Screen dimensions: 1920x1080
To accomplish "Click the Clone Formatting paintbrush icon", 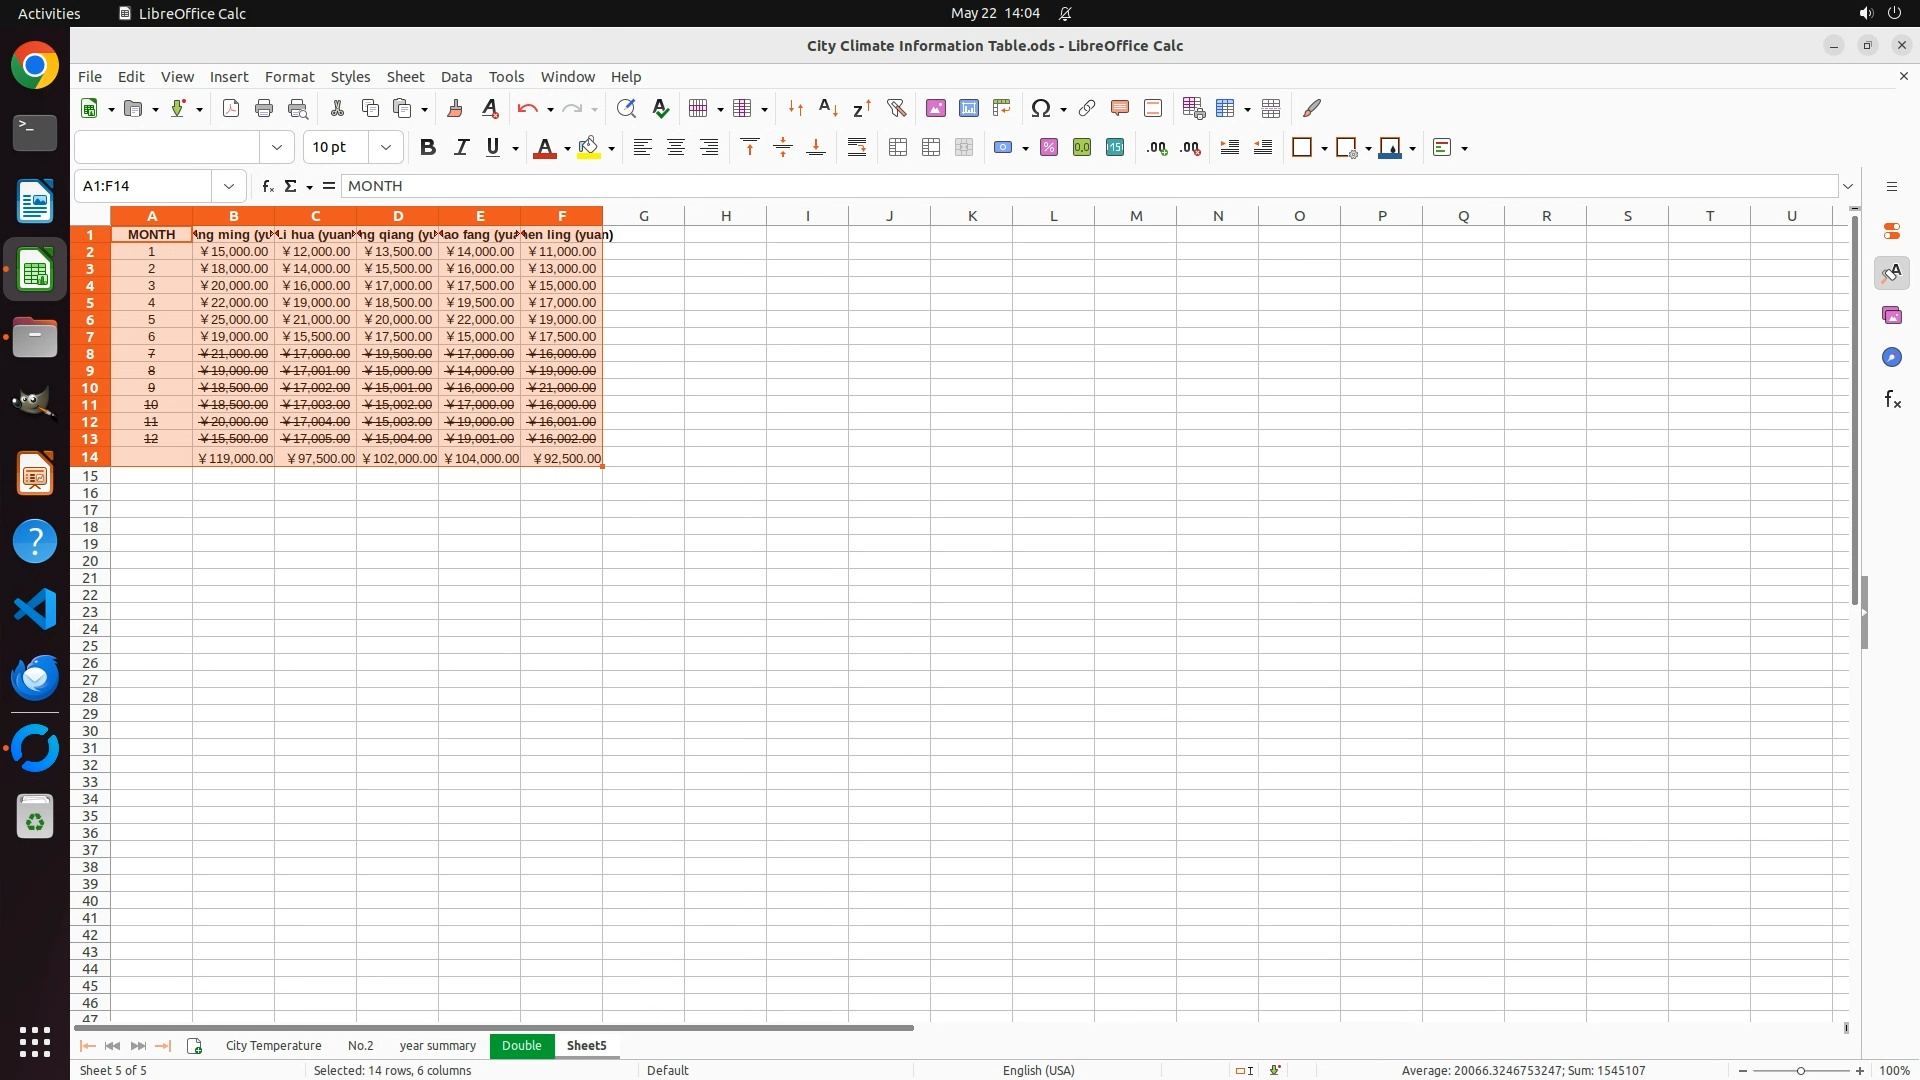I will [x=455, y=108].
